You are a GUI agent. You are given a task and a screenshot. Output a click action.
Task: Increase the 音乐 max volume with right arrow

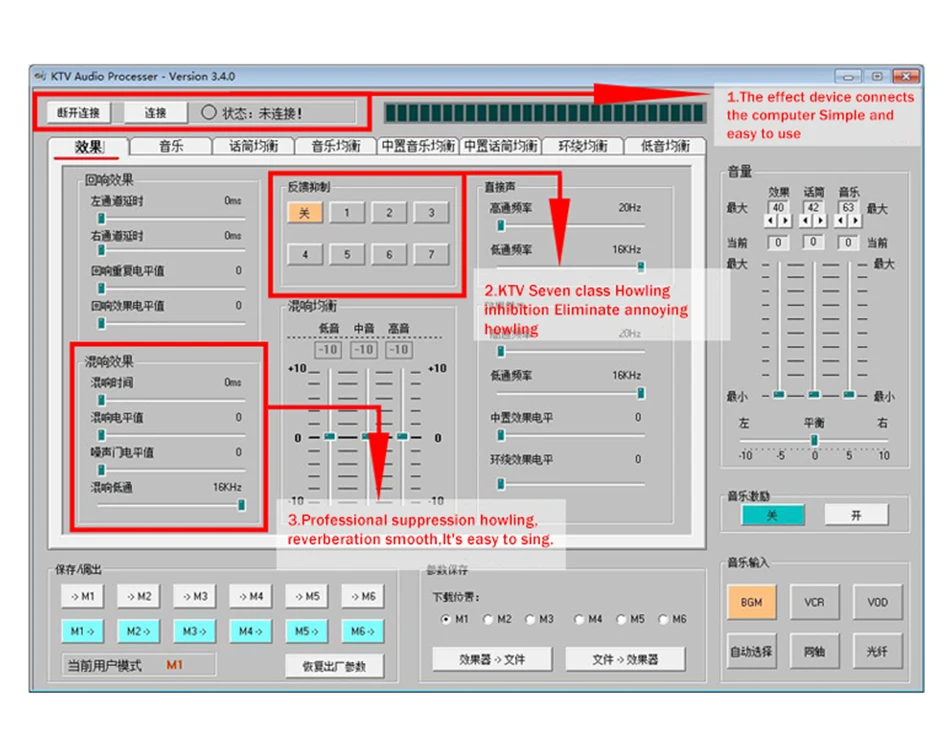(x=855, y=221)
